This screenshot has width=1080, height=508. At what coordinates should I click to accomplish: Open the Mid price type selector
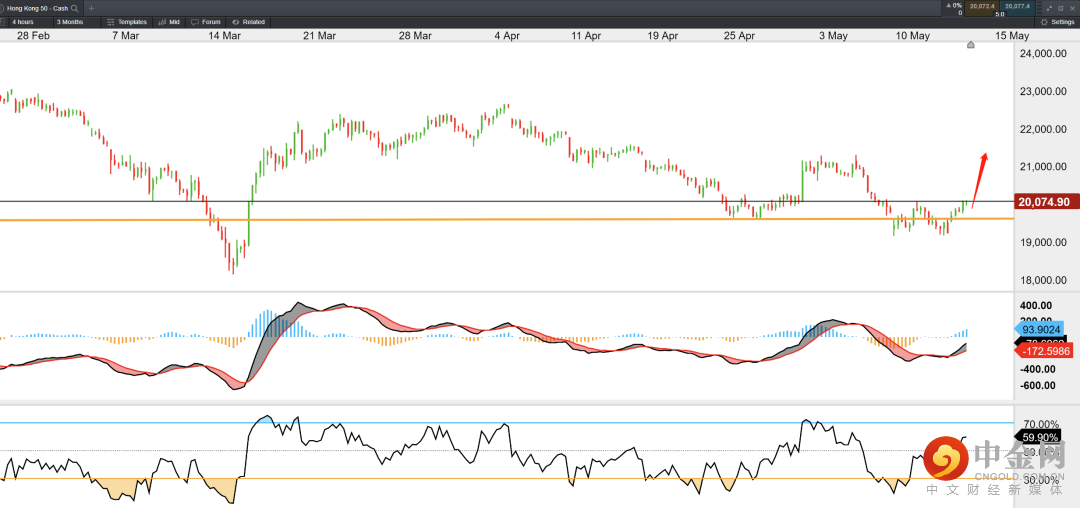(169, 21)
